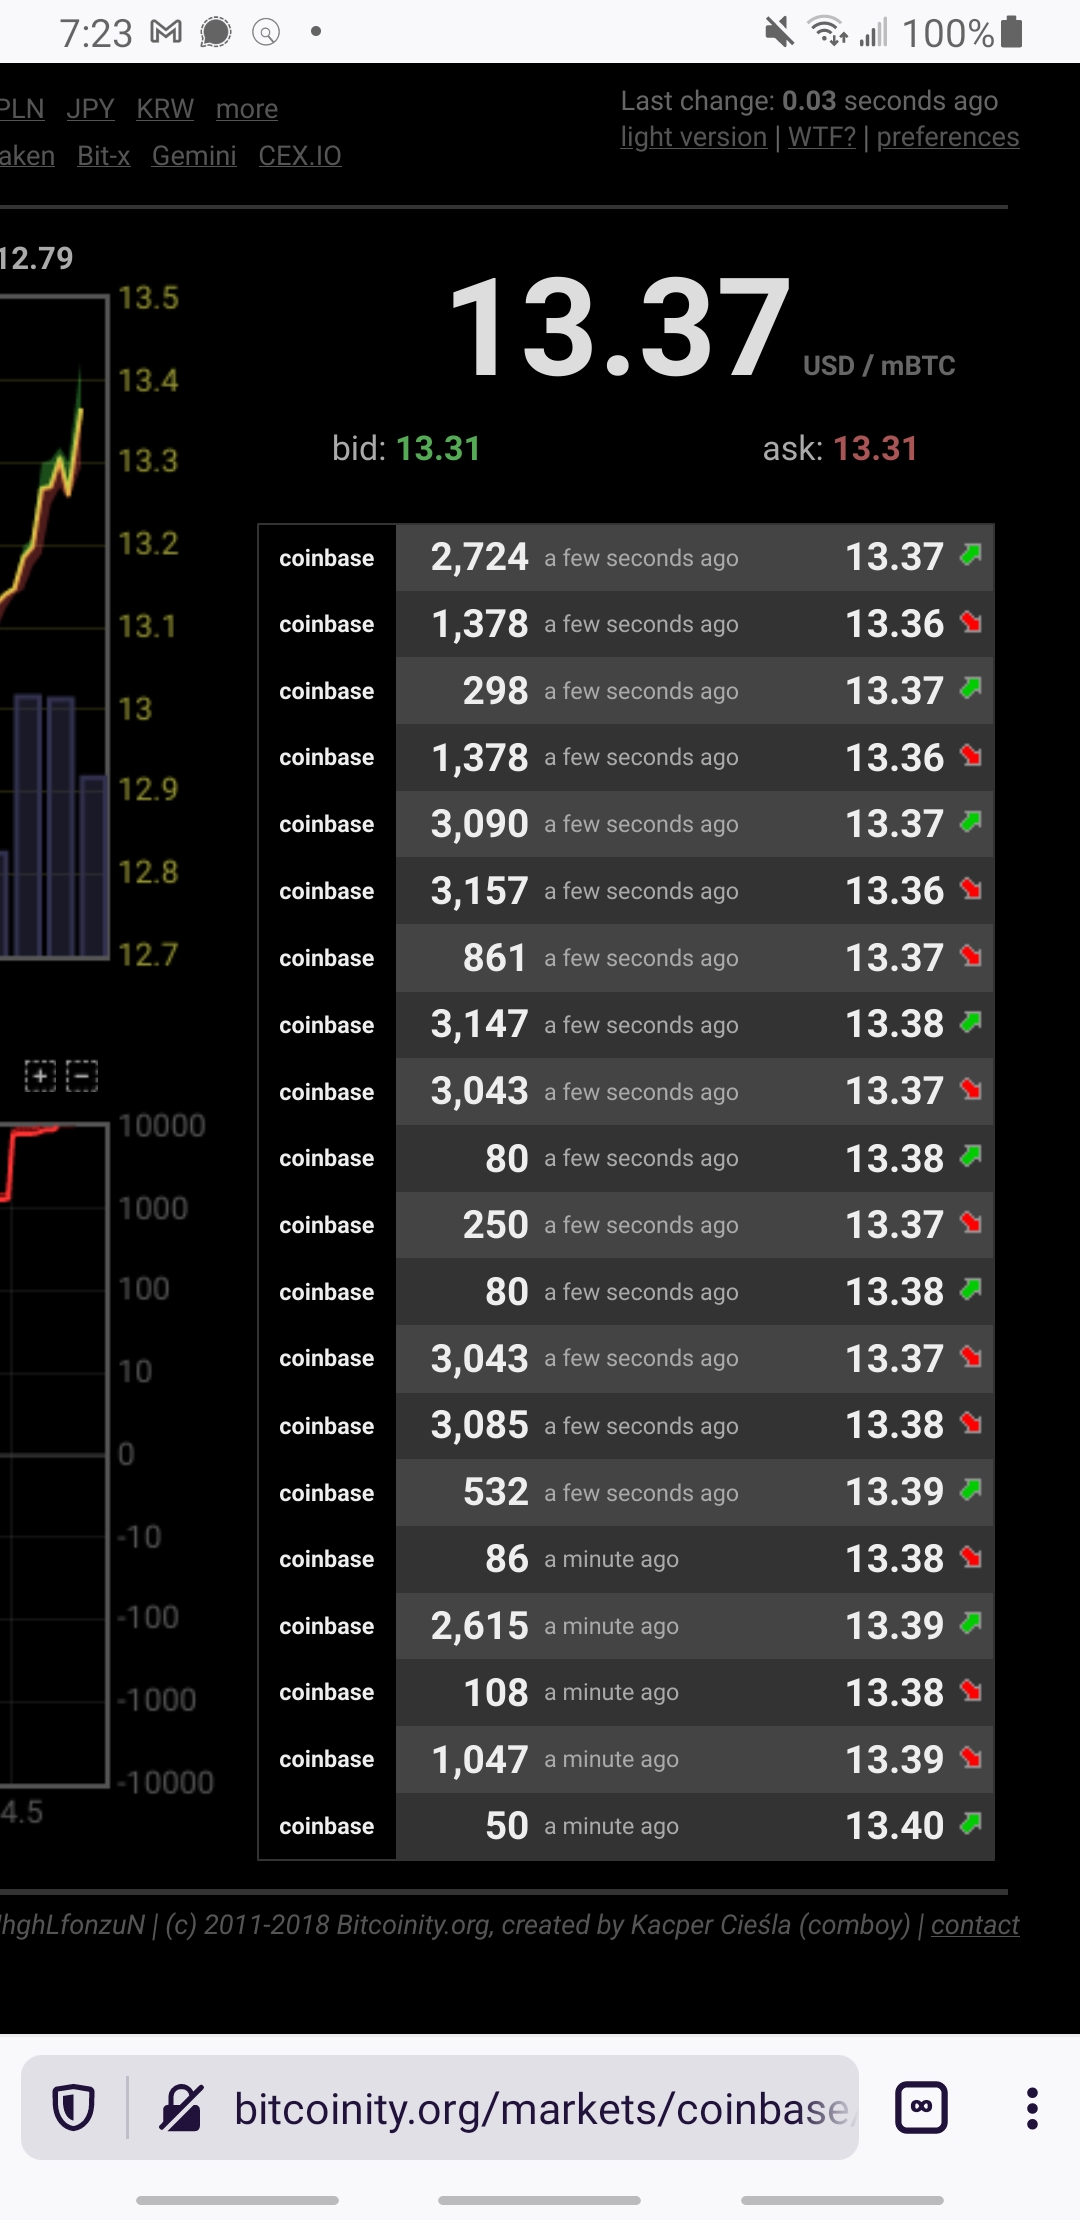Click green arrow on the 50 trade row
The image size is (1080, 2220).
(970, 1824)
